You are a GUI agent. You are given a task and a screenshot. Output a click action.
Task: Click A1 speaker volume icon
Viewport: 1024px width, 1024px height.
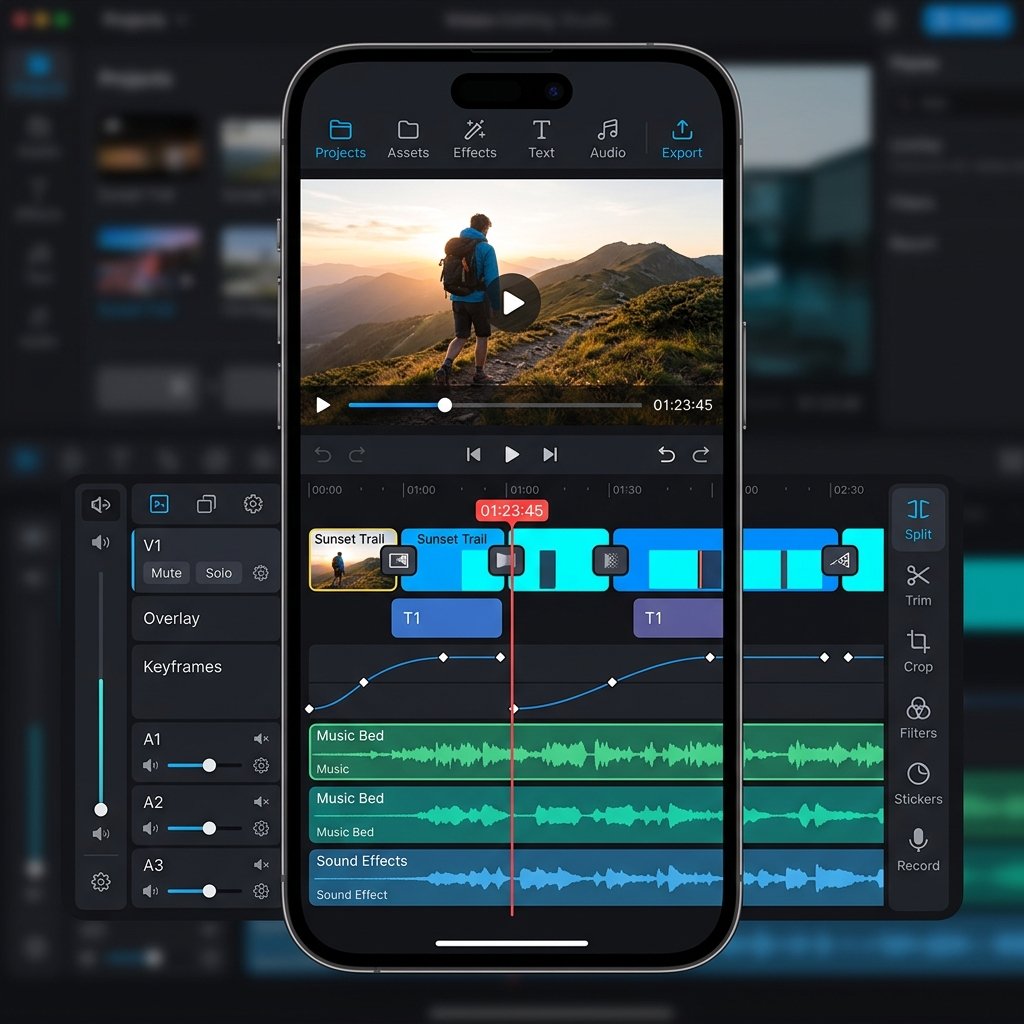[x=150, y=765]
